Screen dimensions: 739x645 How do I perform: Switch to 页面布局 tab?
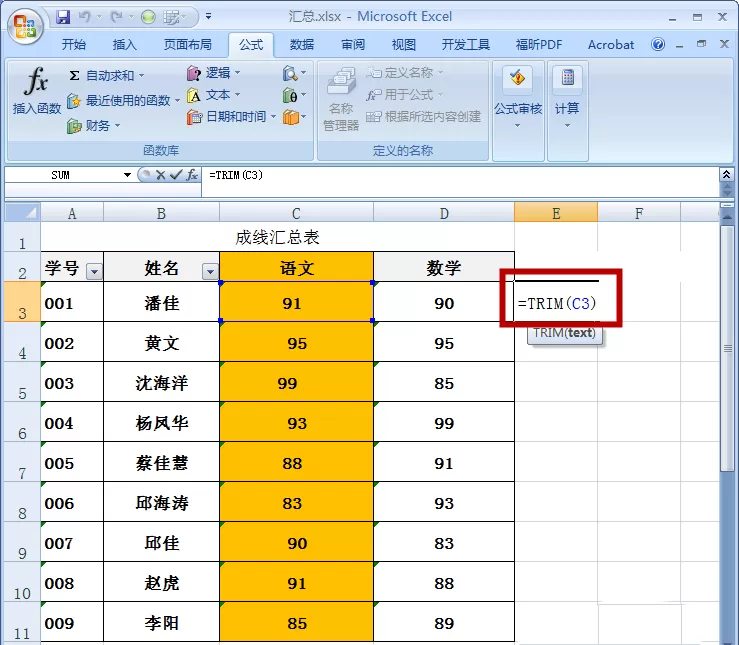188,45
